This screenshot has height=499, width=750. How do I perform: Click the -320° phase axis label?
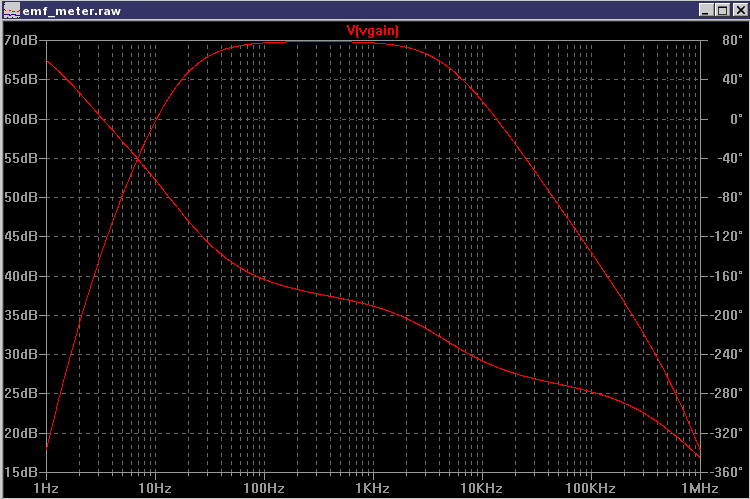coord(727,433)
